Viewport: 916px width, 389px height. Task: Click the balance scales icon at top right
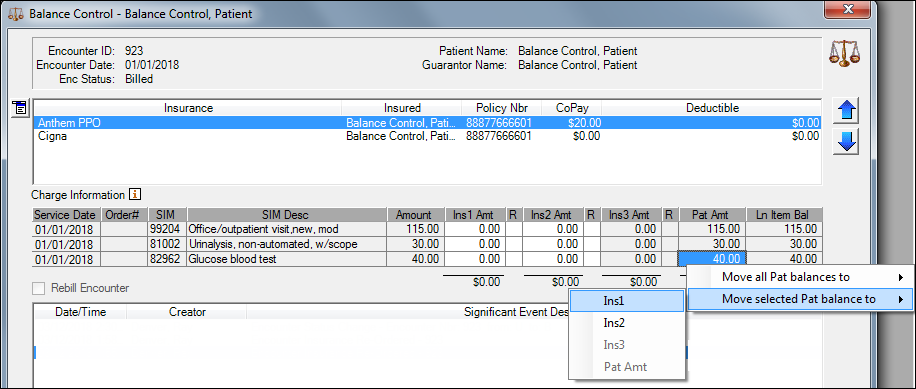click(845, 54)
